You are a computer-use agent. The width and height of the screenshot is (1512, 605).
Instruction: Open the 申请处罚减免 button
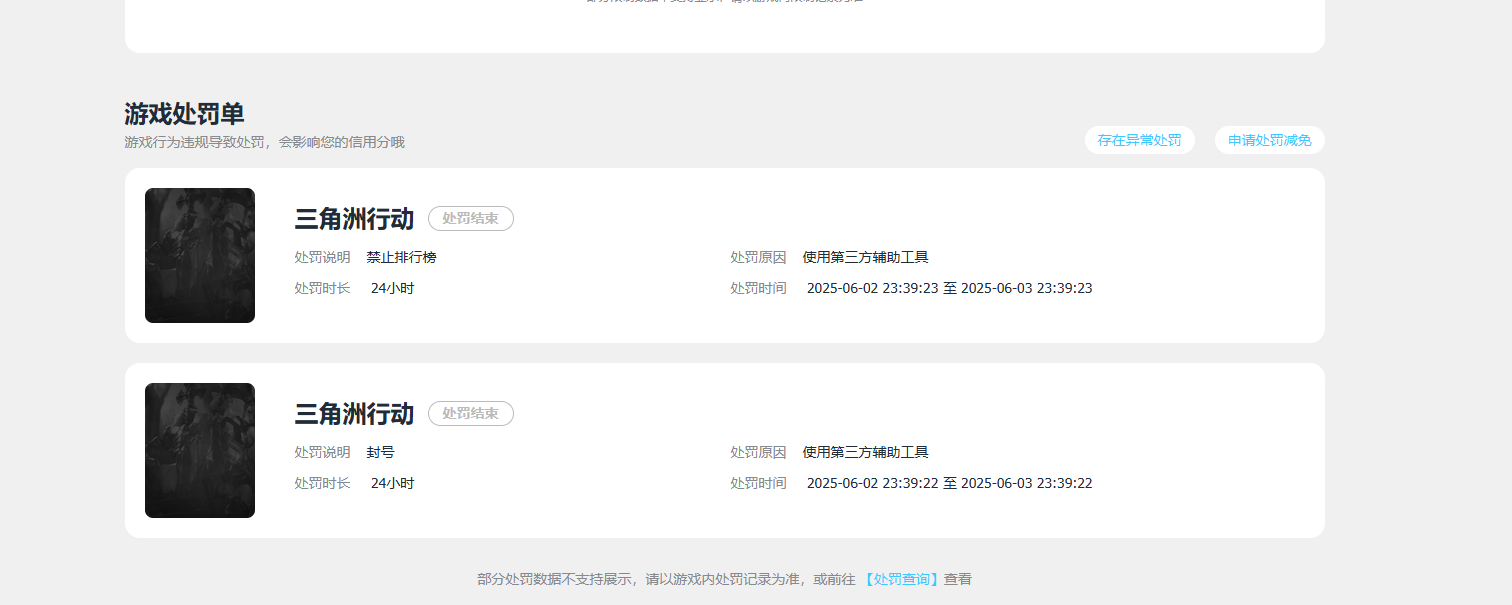click(x=1269, y=140)
